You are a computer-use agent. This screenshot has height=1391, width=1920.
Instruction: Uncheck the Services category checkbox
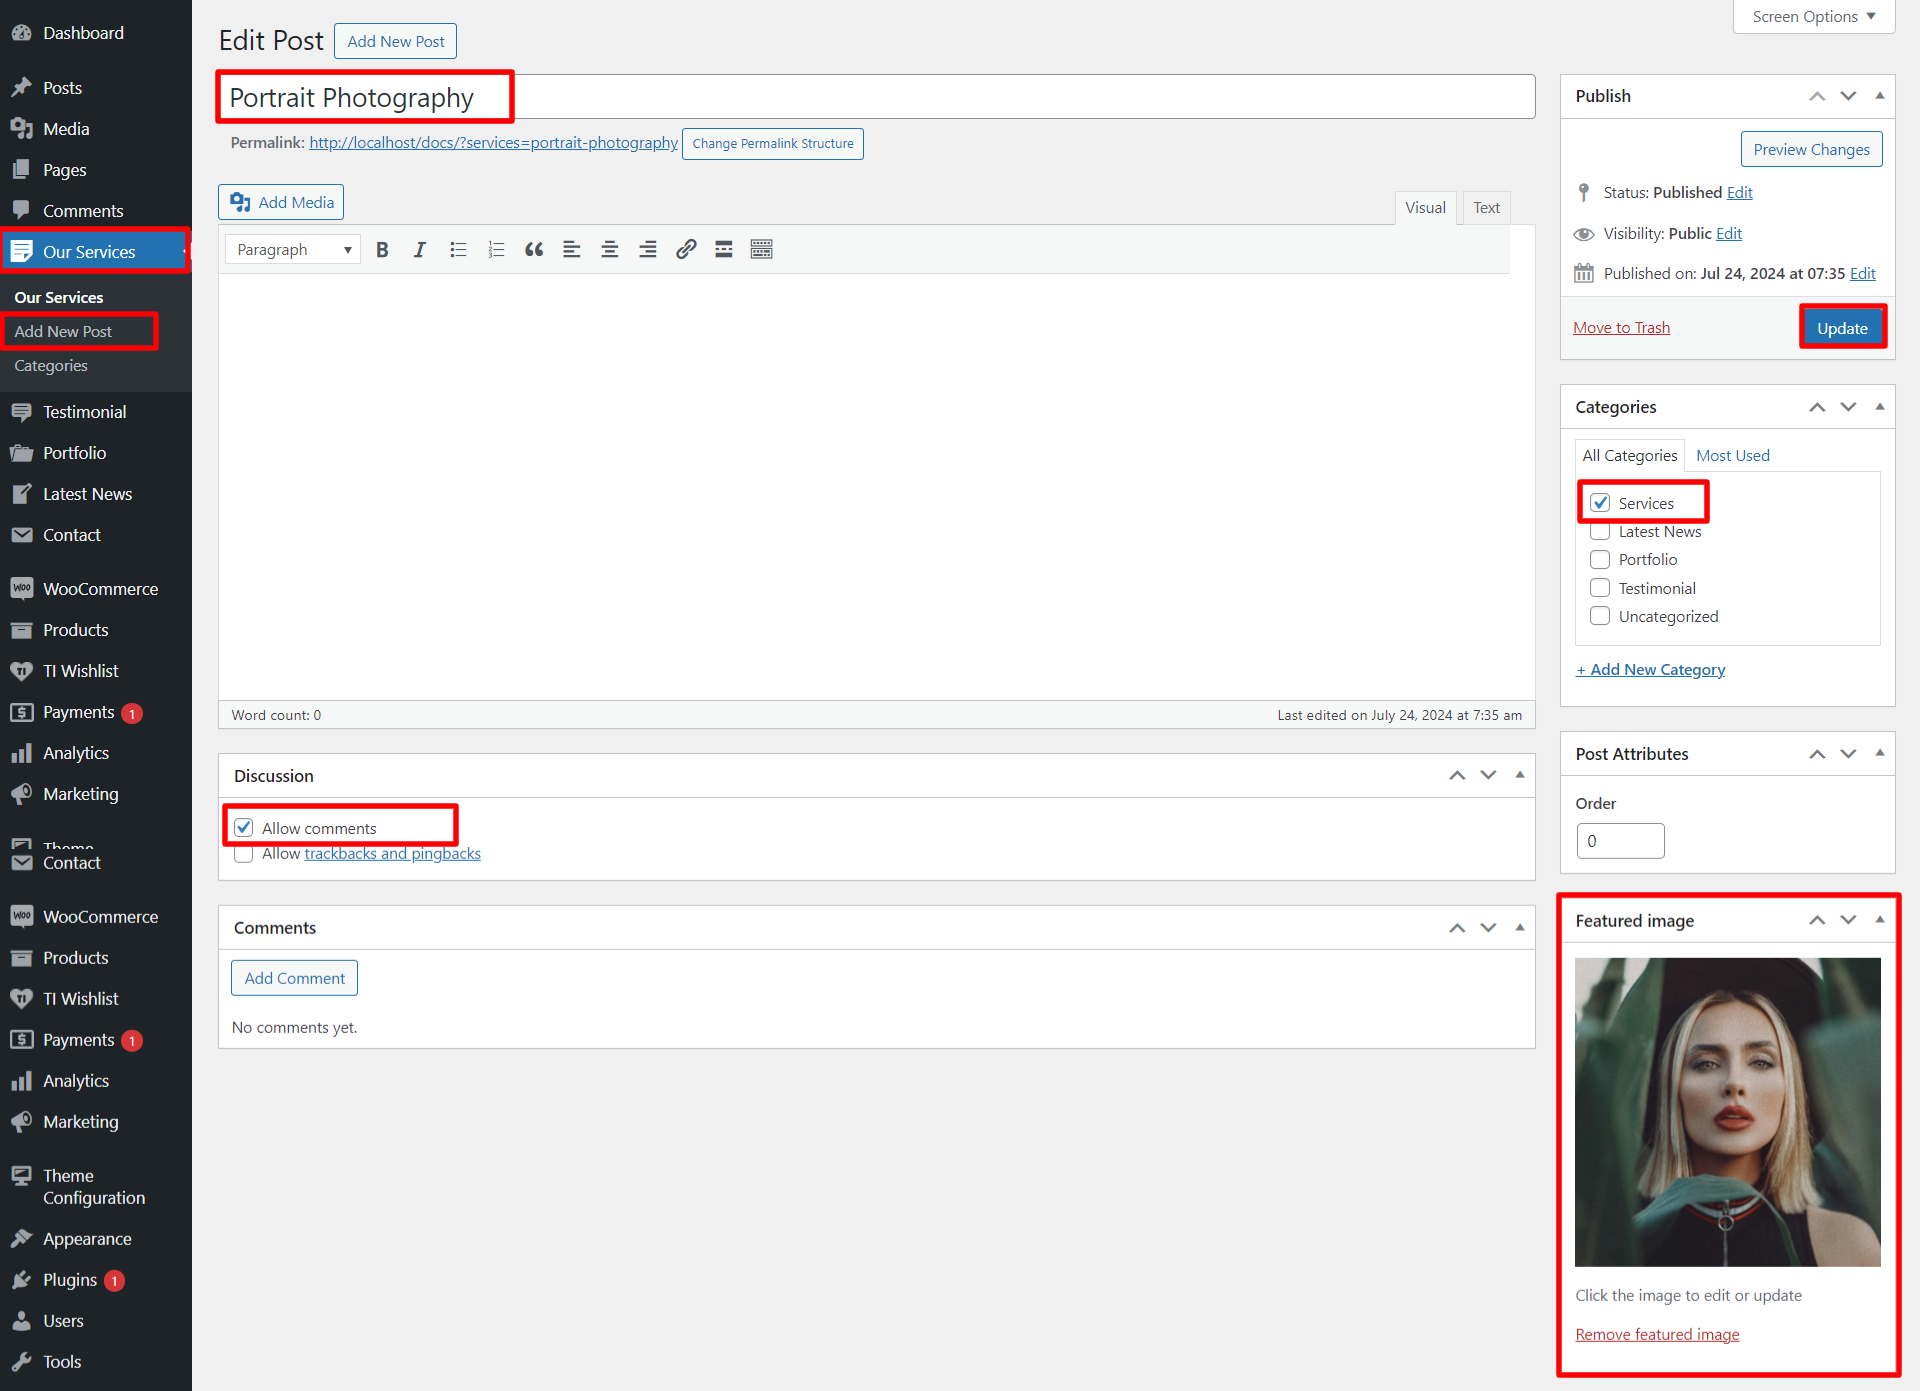[x=1600, y=503]
